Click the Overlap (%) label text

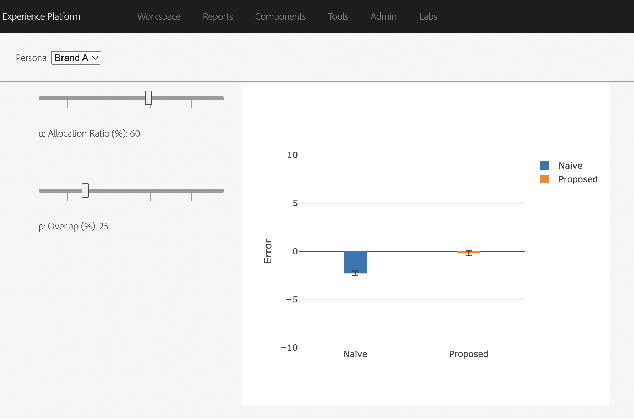73,226
